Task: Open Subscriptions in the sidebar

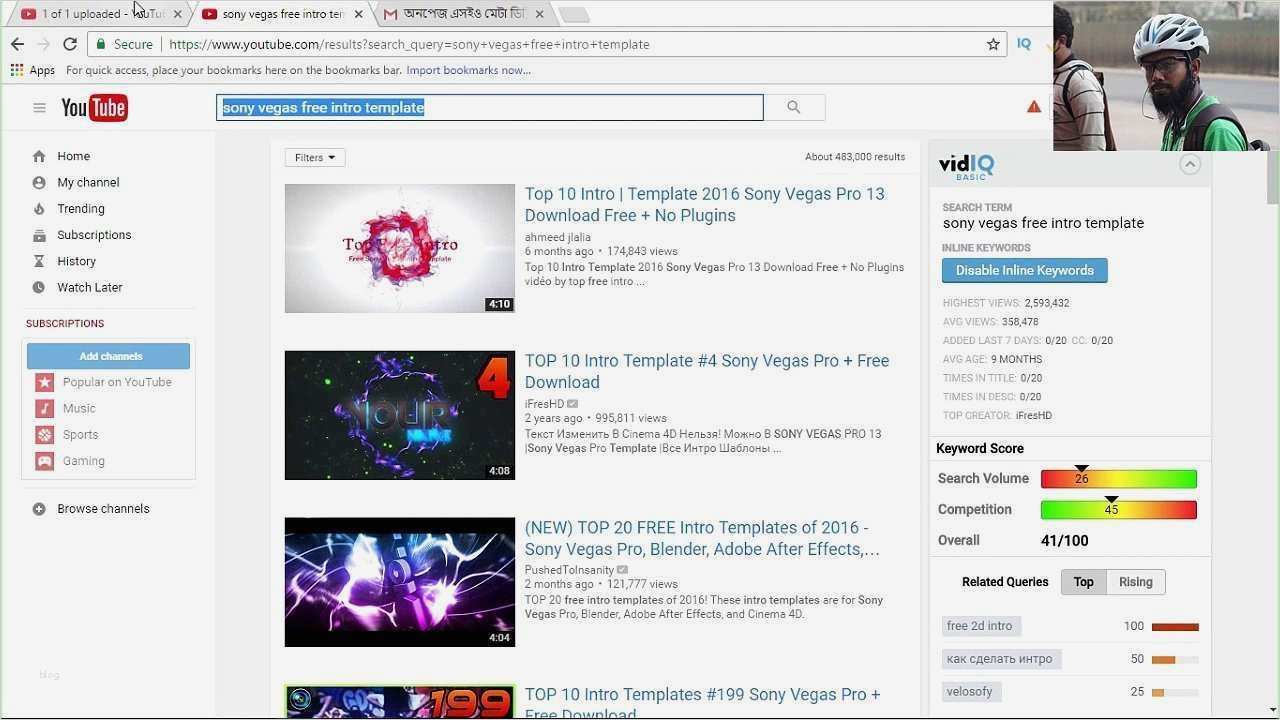Action: pyautogui.click(x=93, y=235)
